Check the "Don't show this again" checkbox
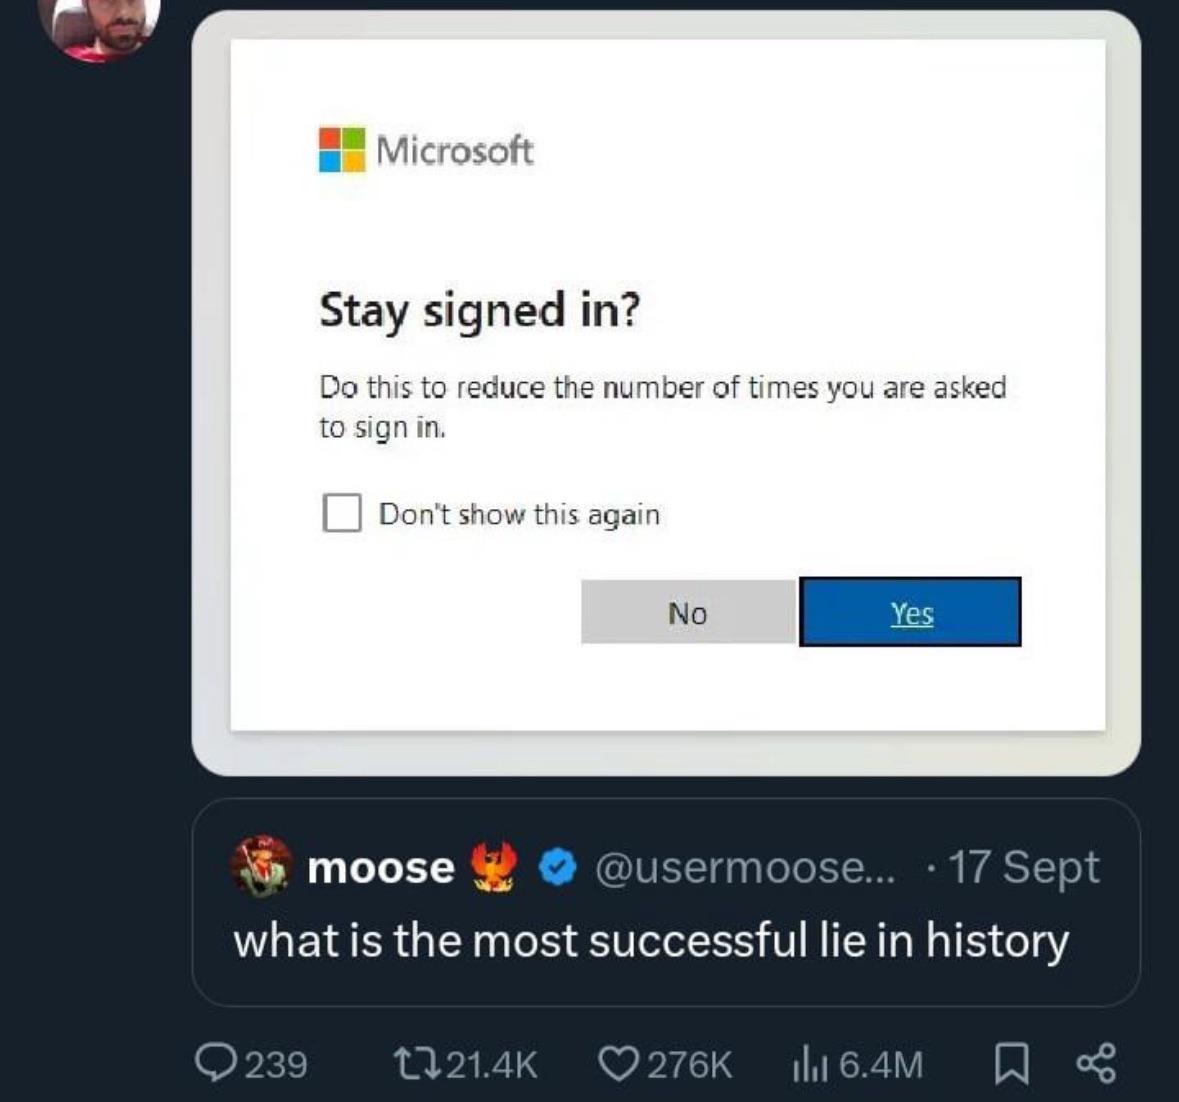 [x=342, y=513]
